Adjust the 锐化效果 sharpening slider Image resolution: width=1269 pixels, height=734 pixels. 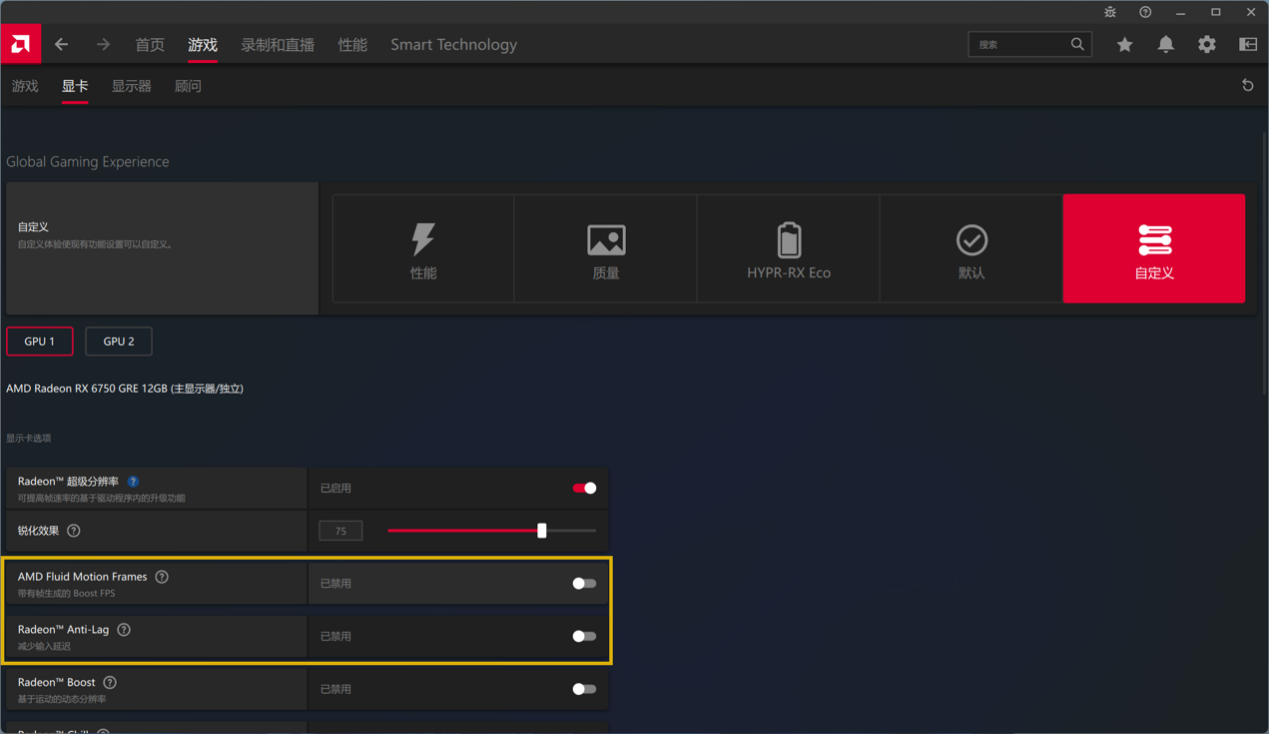(492, 531)
